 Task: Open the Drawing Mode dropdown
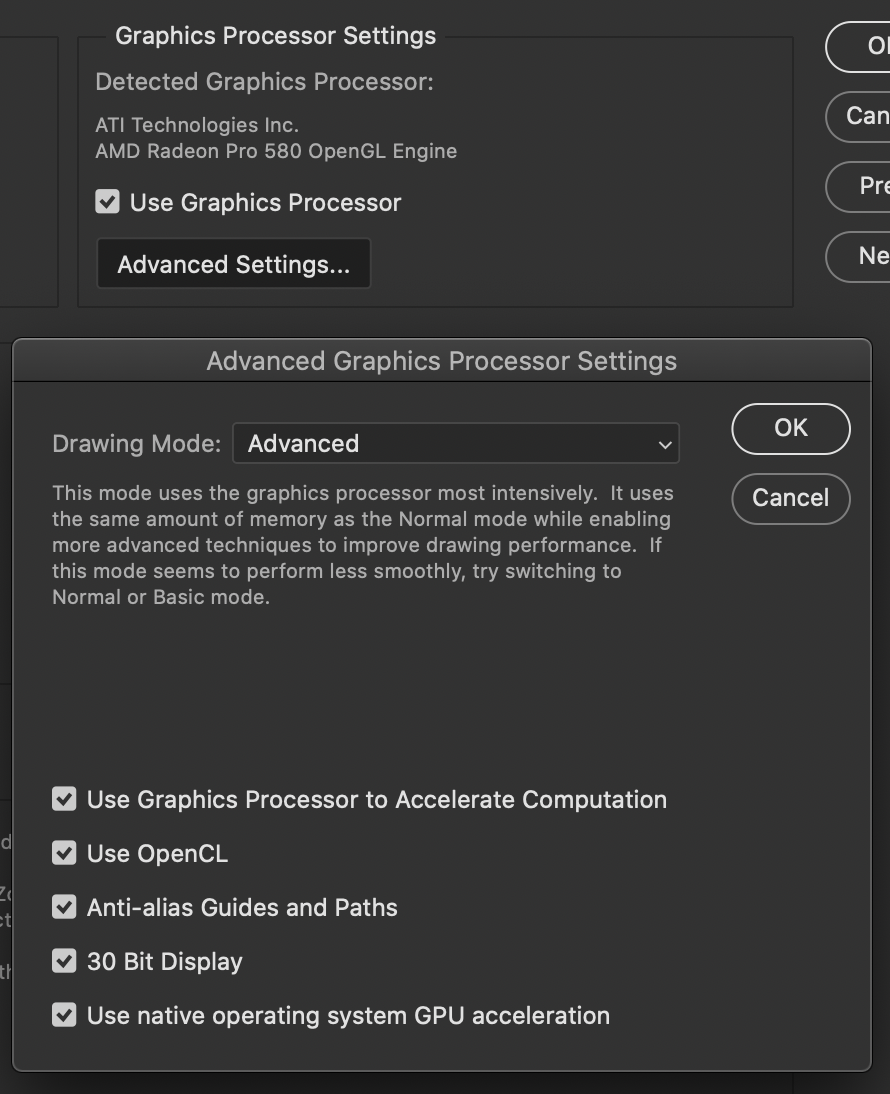point(455,444)
